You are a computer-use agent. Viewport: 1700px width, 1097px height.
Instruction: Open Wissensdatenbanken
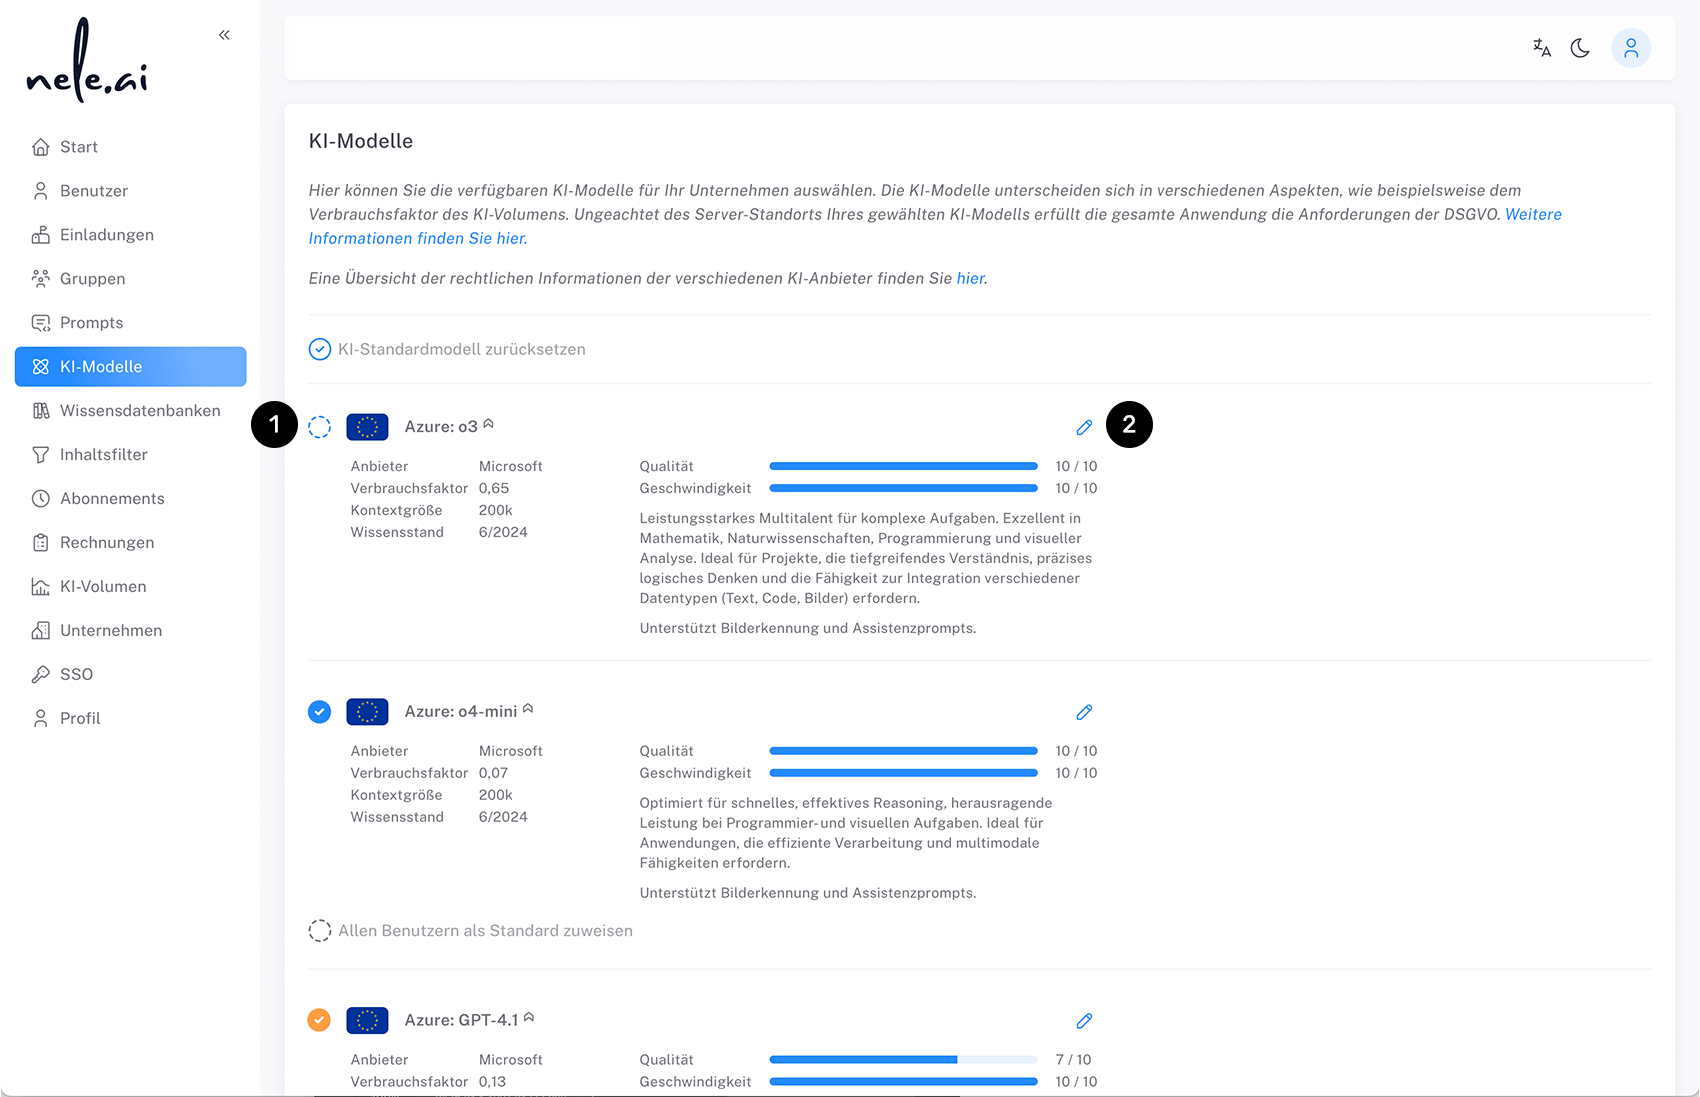coord(130,411)
